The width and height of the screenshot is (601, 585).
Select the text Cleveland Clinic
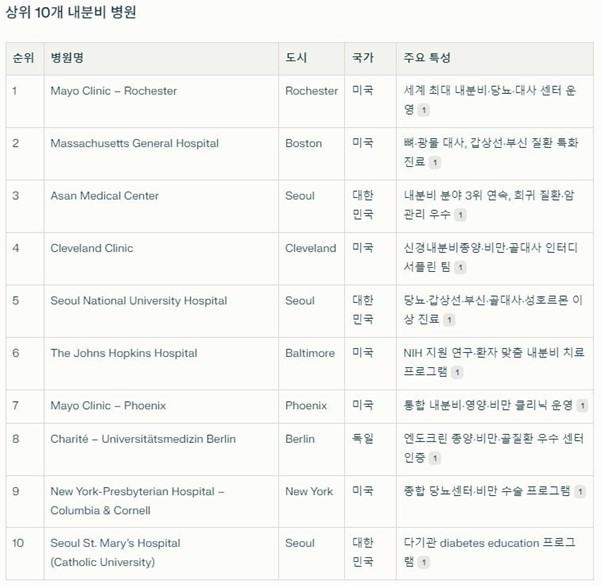[x=92, y=248]
